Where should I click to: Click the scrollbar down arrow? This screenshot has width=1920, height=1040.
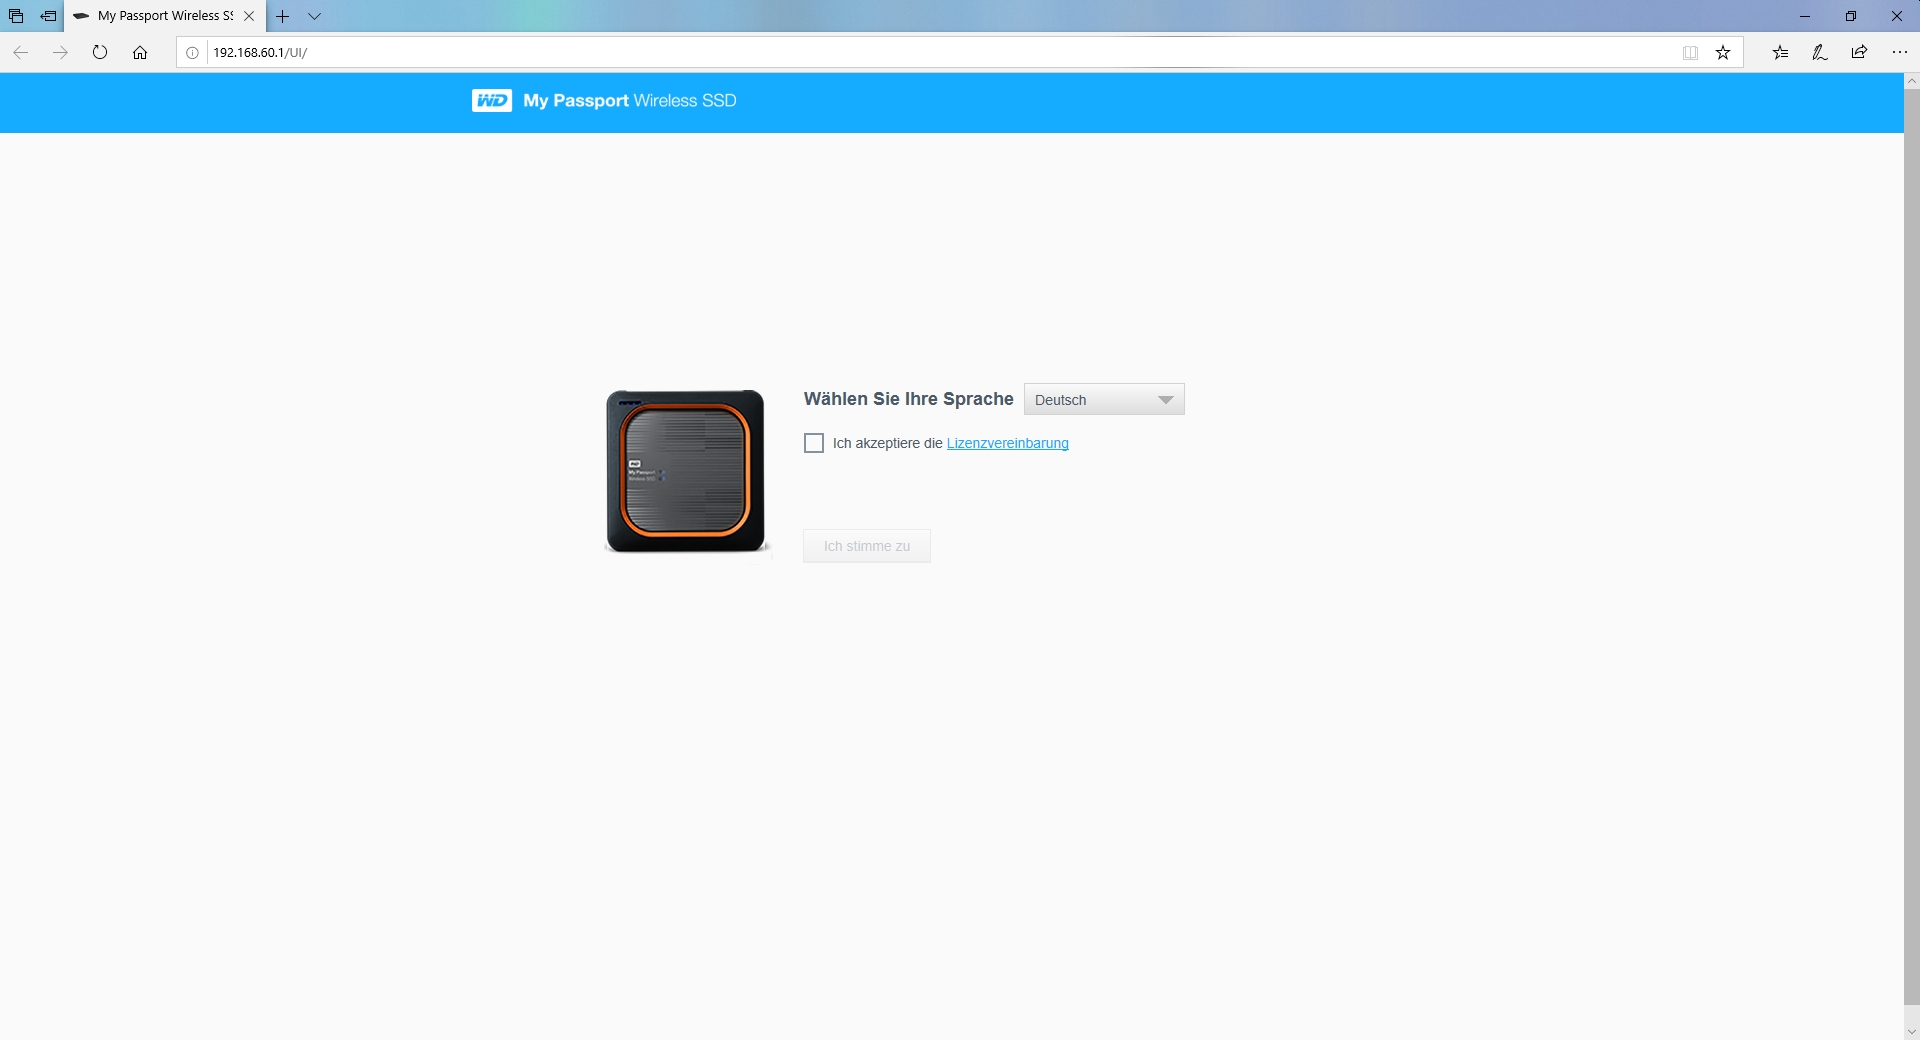click(1912, 1032)
